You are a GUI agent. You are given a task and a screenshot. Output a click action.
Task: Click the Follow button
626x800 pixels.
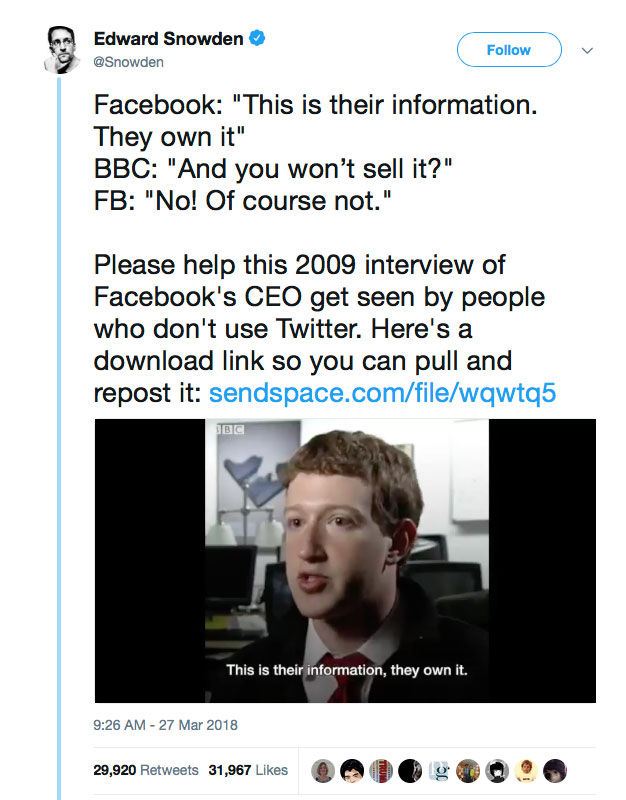pyautogui.click(x=508, y=50)
